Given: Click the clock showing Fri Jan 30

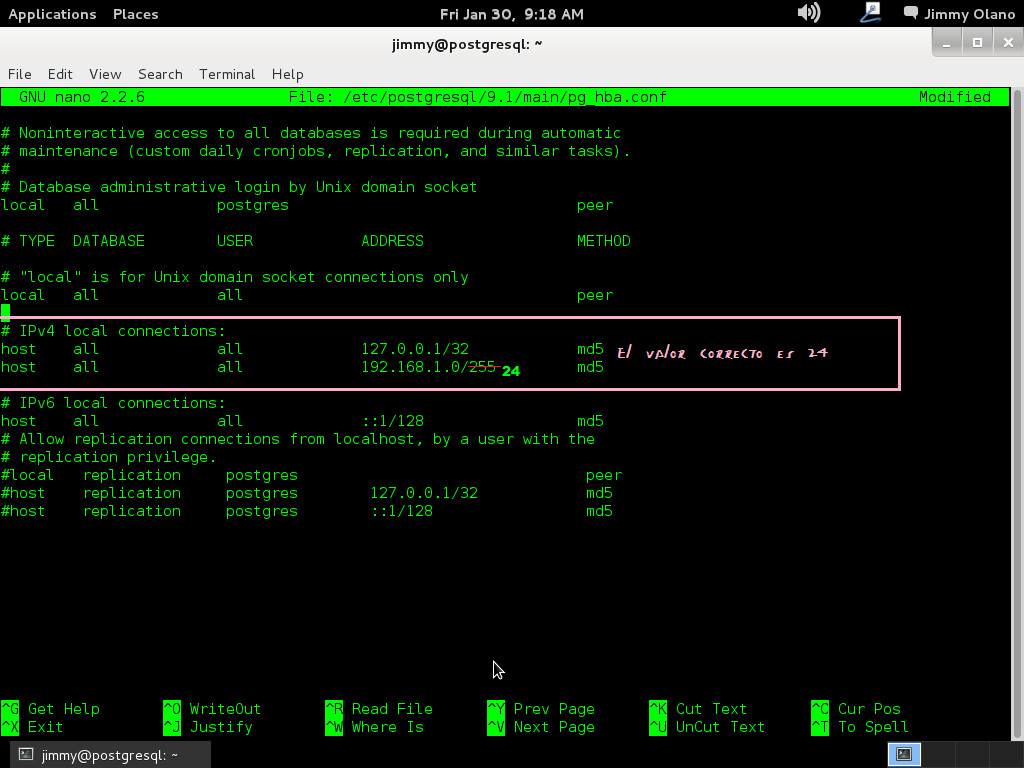Looking at the screenshot, I should [x=512, y=14].
